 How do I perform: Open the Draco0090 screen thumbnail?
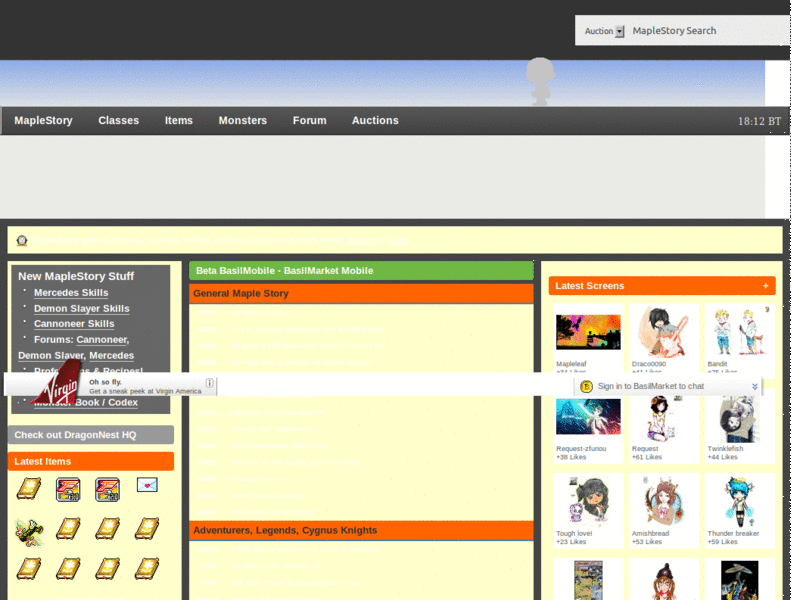point(663,332)
